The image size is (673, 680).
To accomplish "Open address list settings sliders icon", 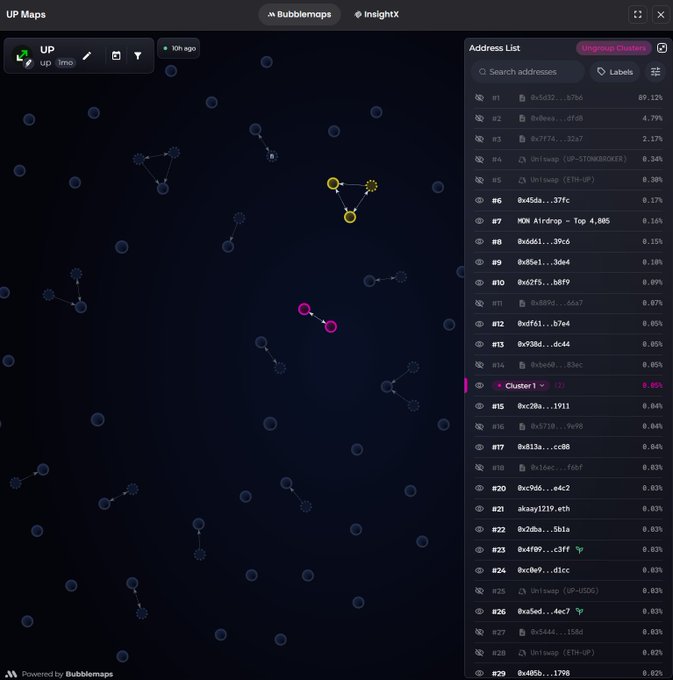I will click(656, 72).
